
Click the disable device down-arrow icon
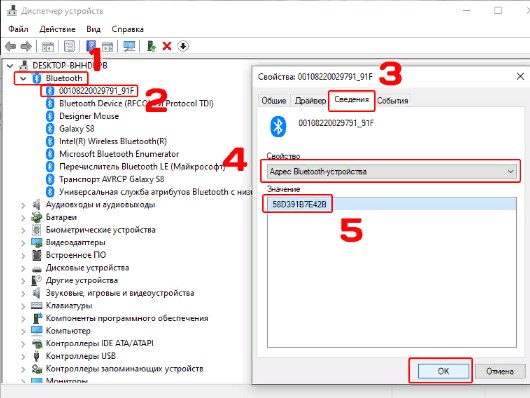pos(183,46)
